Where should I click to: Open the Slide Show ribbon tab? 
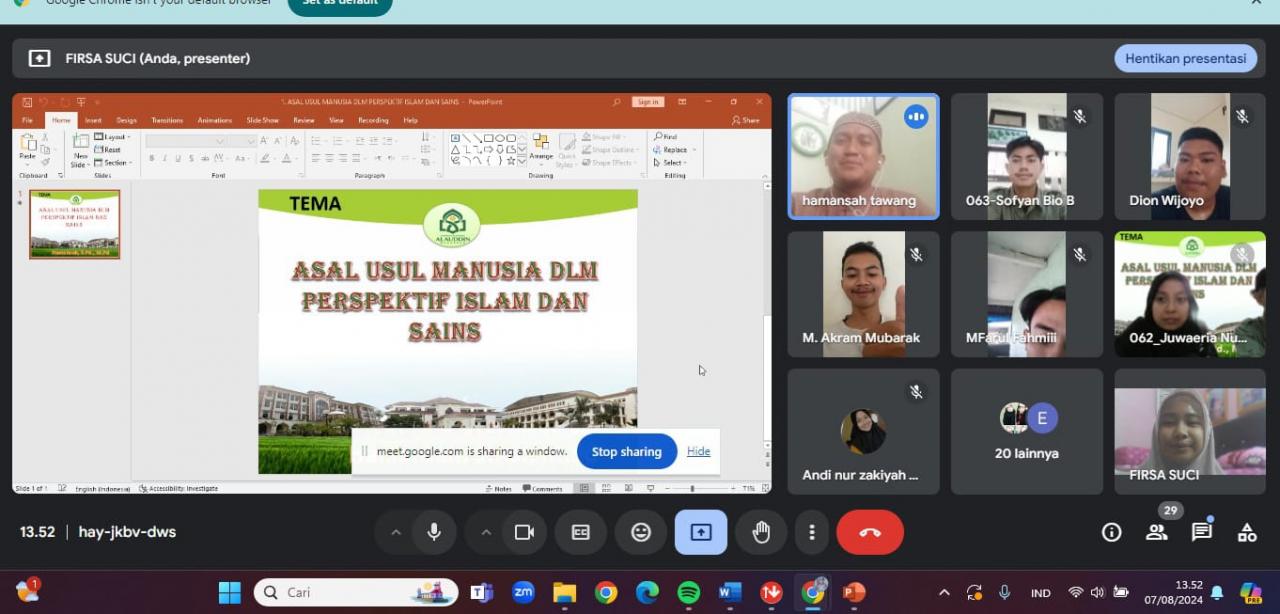pyautogui.click(x=263, y=119)
